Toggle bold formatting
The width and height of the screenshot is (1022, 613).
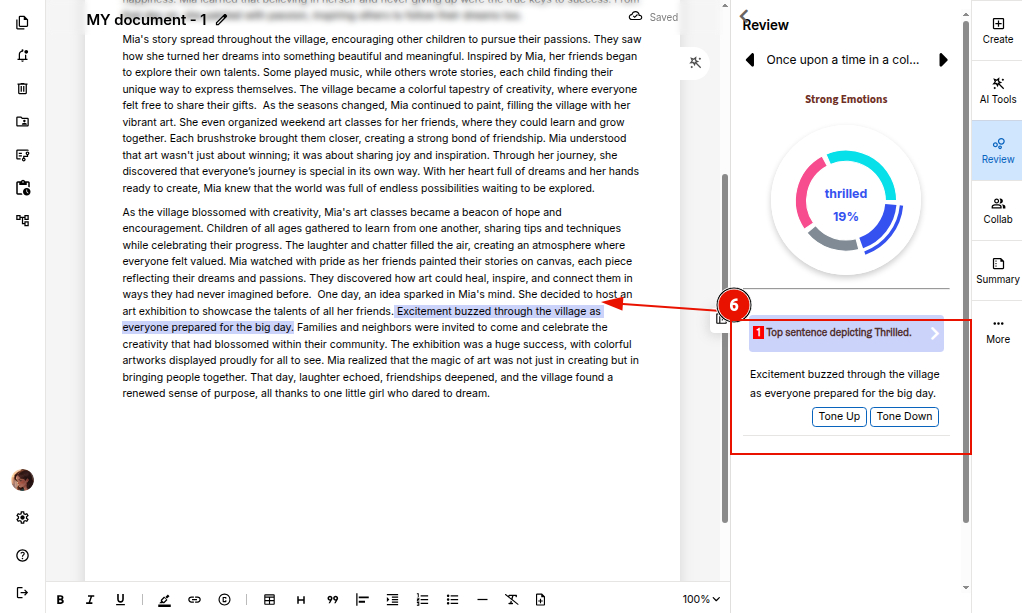pos(60,600)
